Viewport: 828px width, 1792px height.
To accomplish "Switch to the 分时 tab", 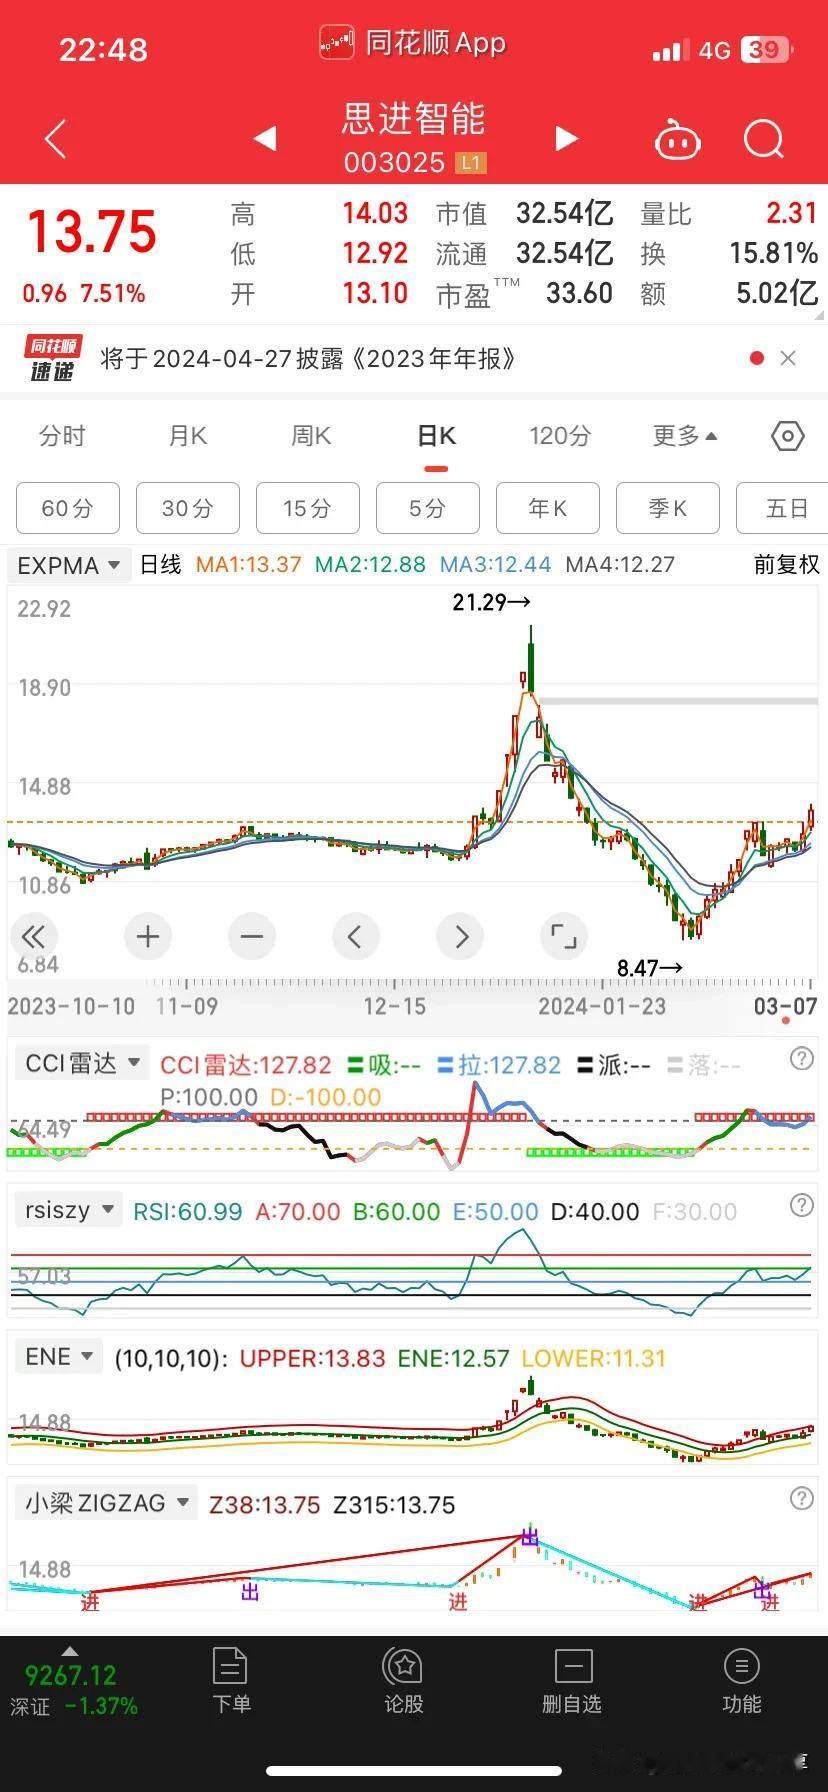I will click(x=62, y=436).
